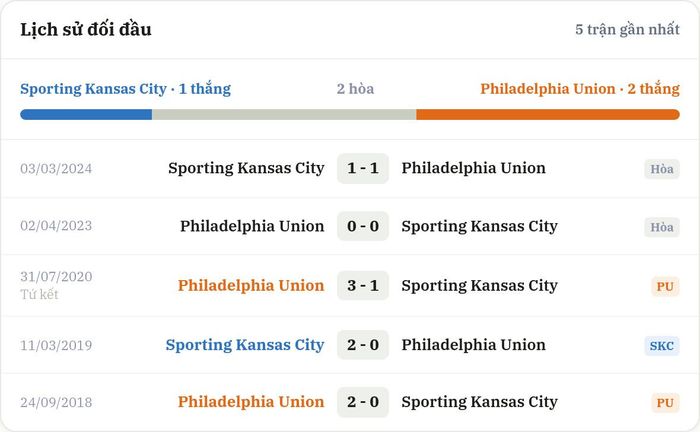Click the 3 - 1 score box
Viewport: 700px width, 432px height.
363,286
